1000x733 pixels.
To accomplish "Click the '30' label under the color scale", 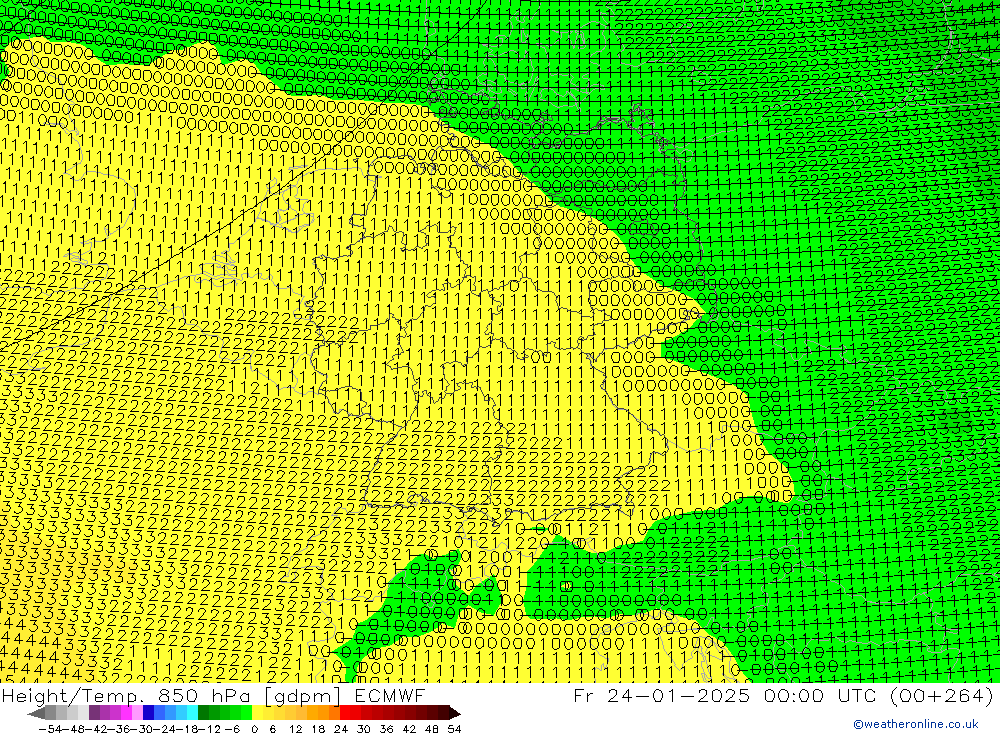I will [364, 729].
